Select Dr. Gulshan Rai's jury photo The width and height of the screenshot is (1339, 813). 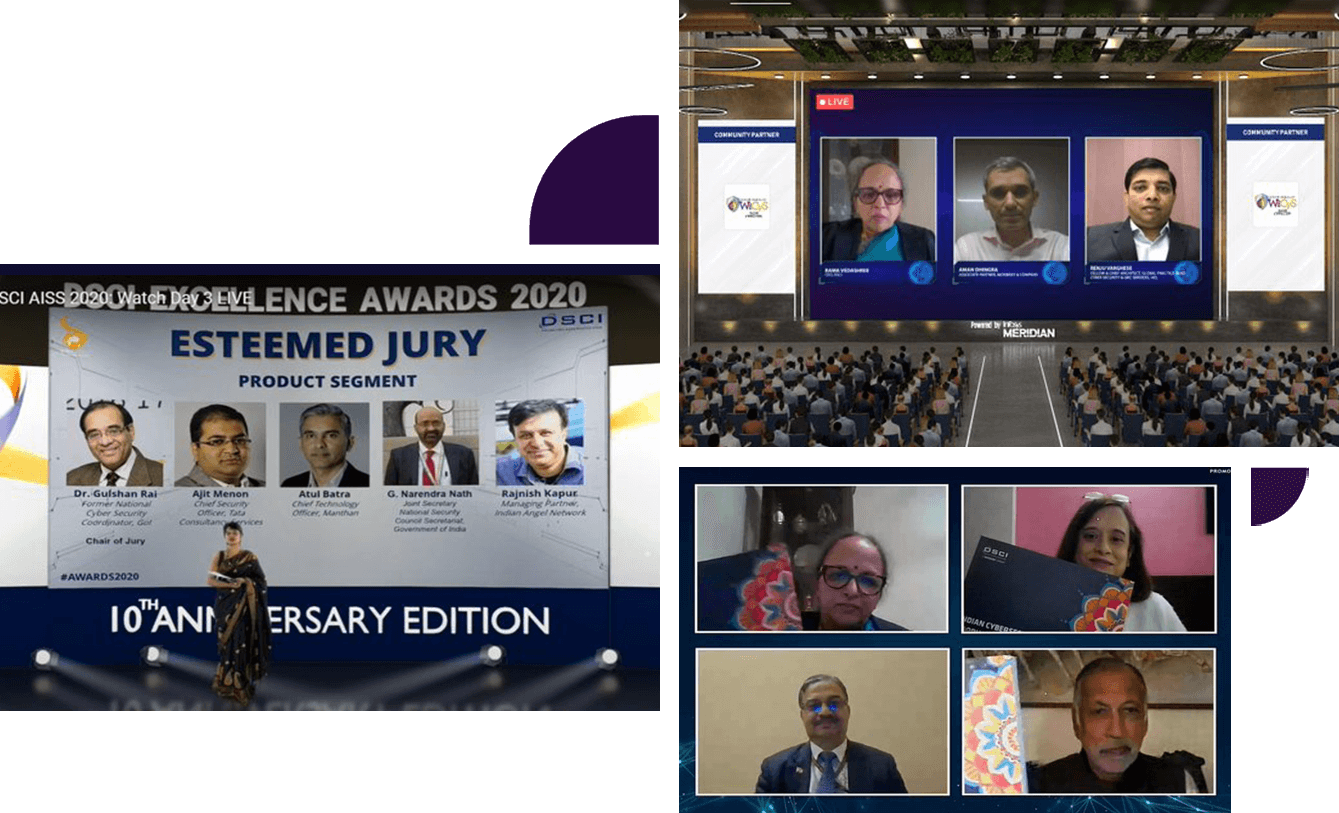(114, 444)
